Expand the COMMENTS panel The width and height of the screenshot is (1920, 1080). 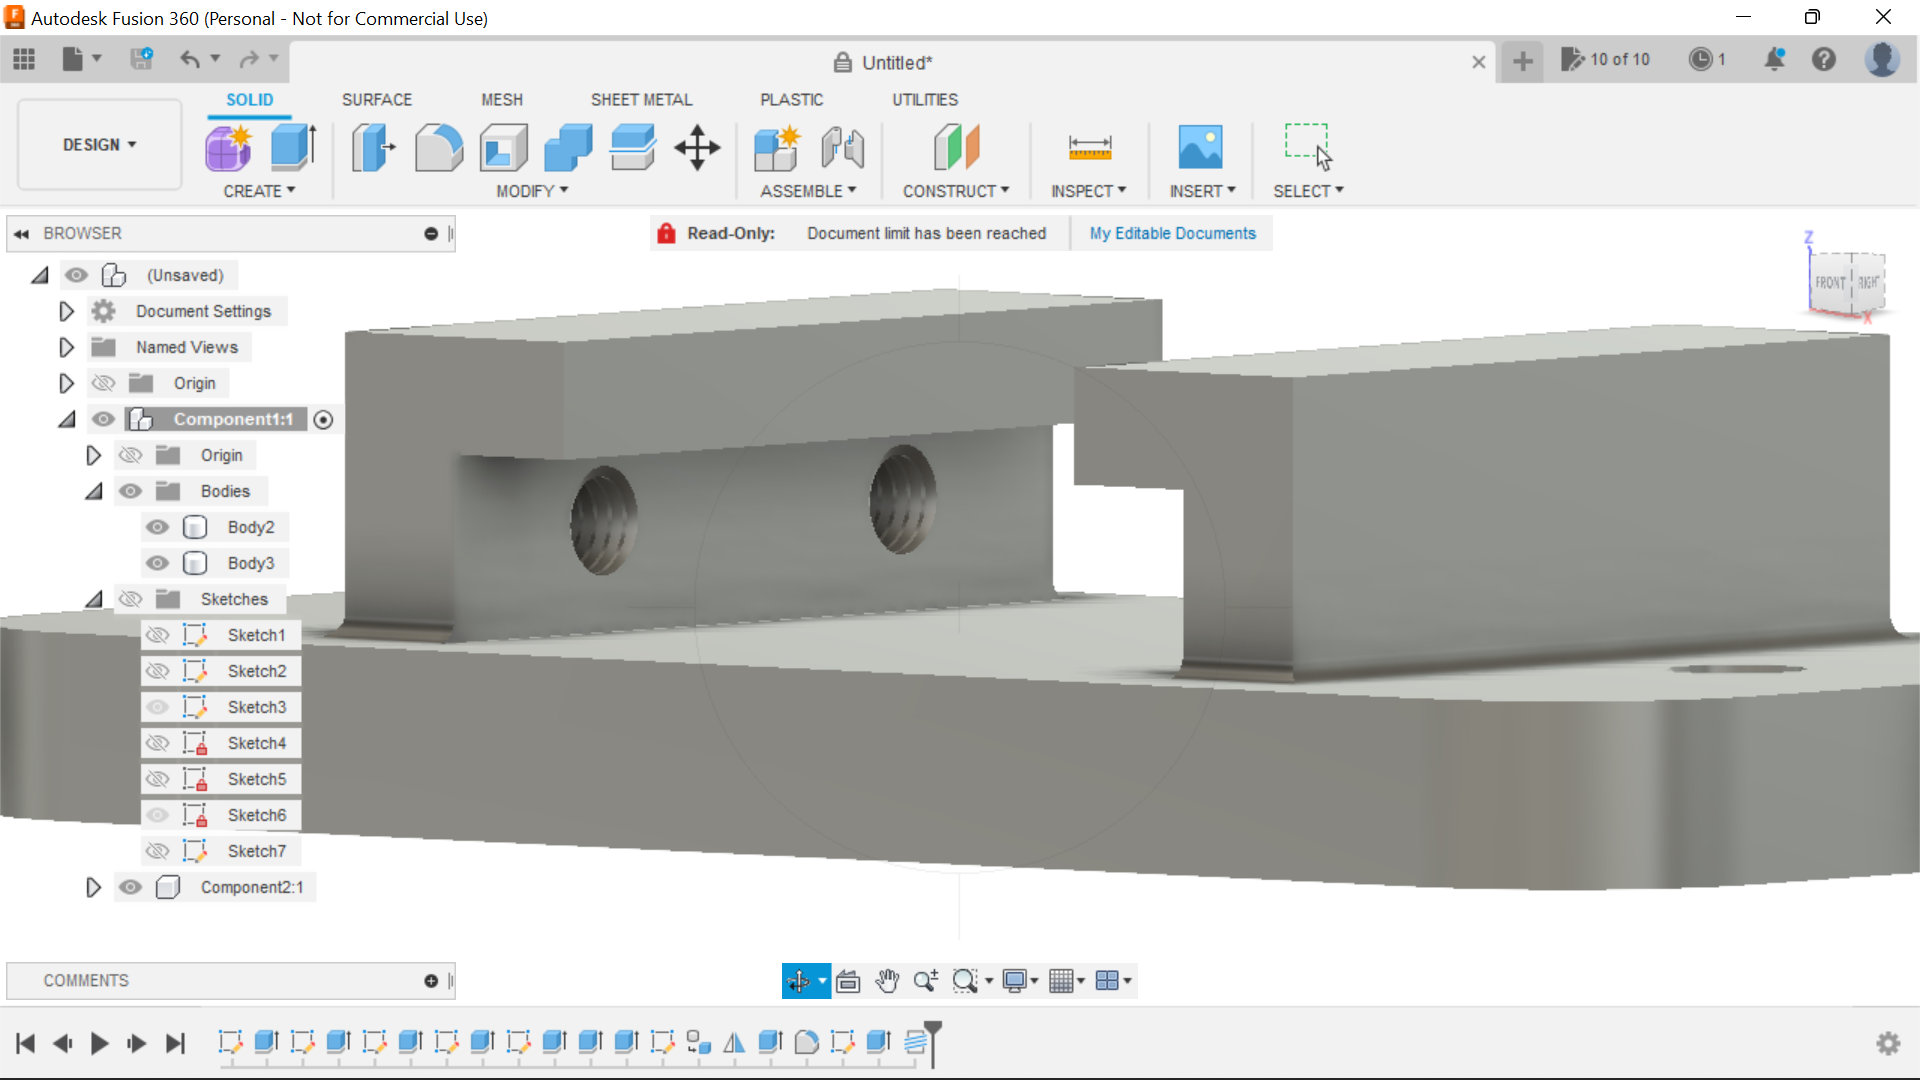[431, 981]
